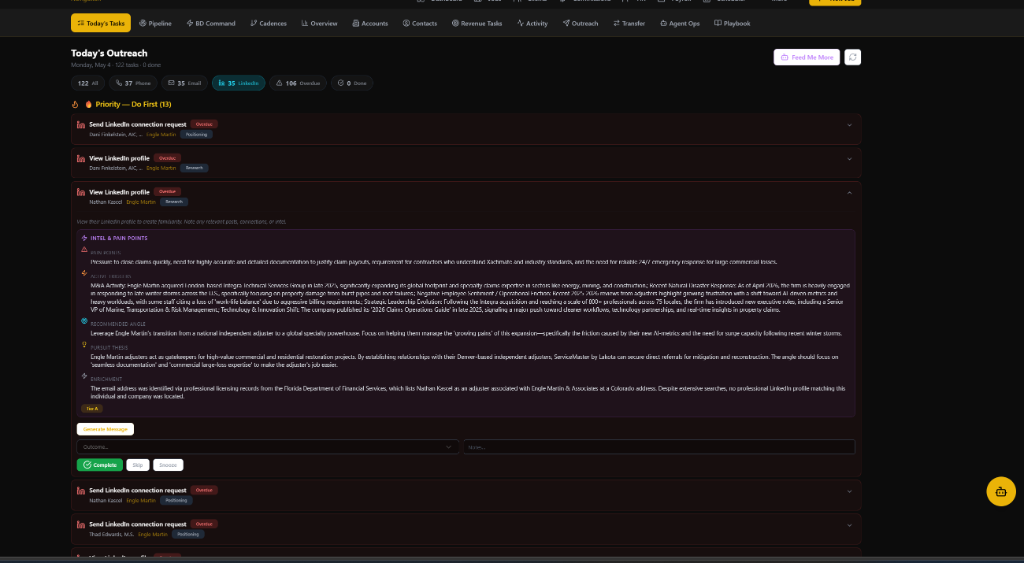The width and height of the screenshot is (1024, 563).
Task: Collapse the Nathan Kascel View LinkedIn profile task
Action: coord(849,193)
